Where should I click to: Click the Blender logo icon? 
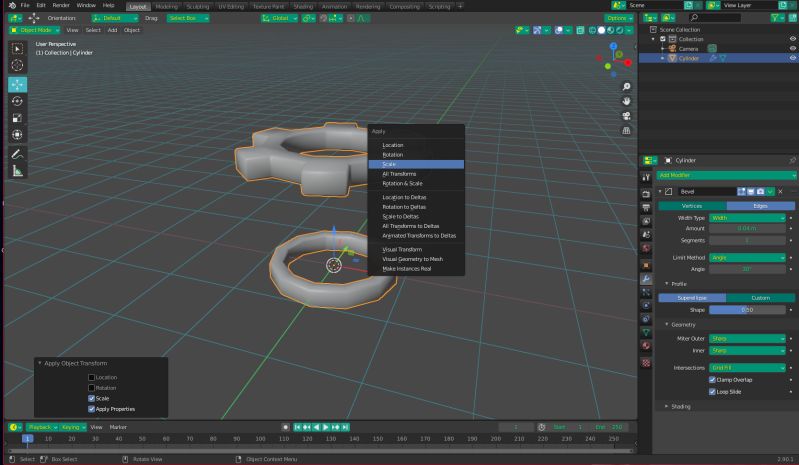(x=12, y=5)
